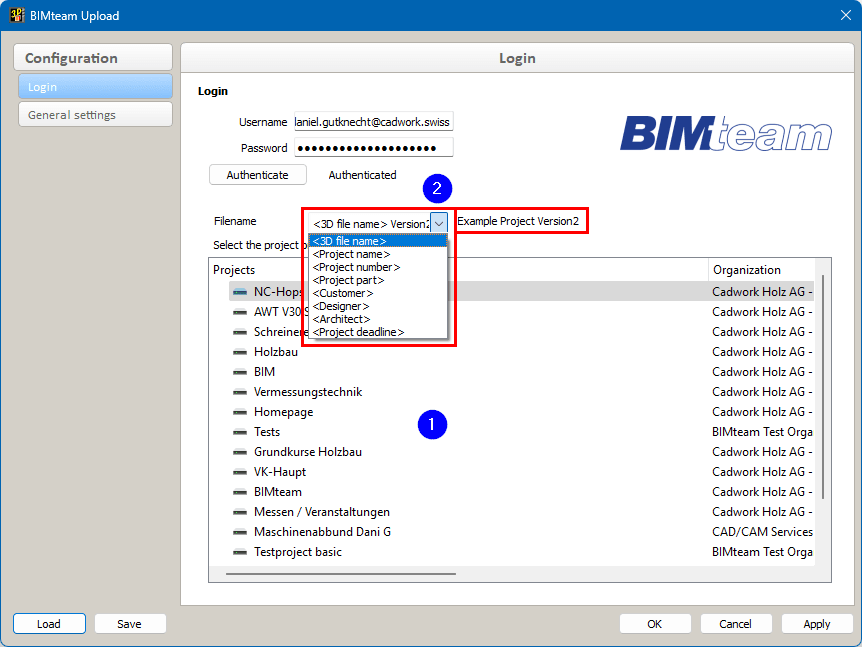Choose <Architect> placeholder option
This screenshot has width=862, height=647.
click(x=378, y=319)
